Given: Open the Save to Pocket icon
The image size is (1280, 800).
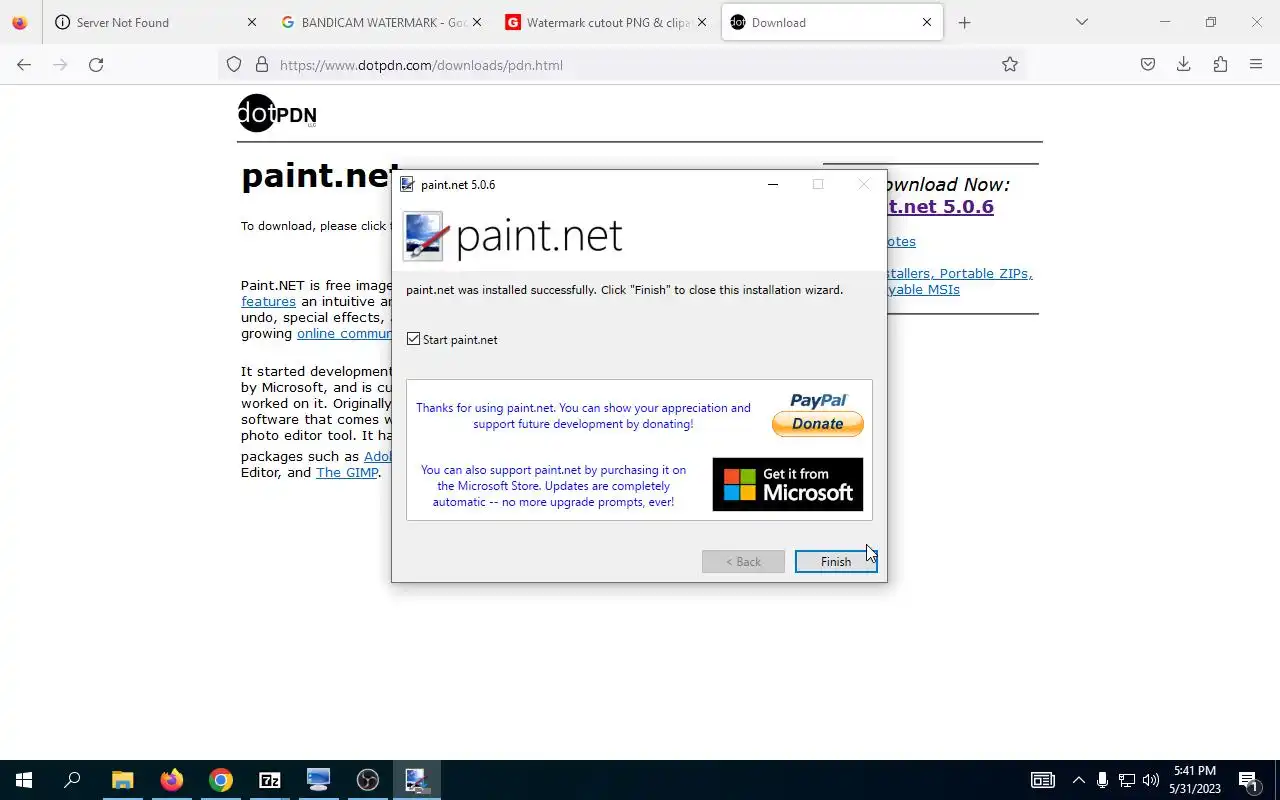Looking at the screenshot, I should coord(1148,65).
